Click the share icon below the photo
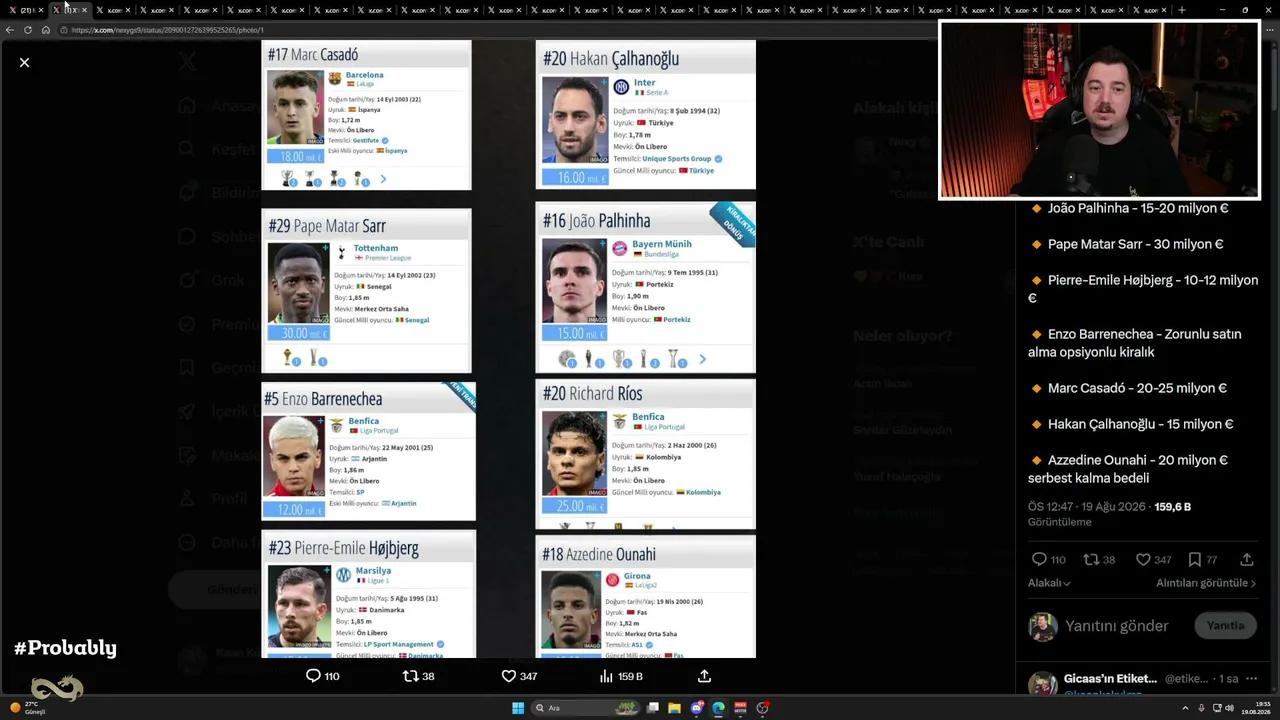 [704, 676]
